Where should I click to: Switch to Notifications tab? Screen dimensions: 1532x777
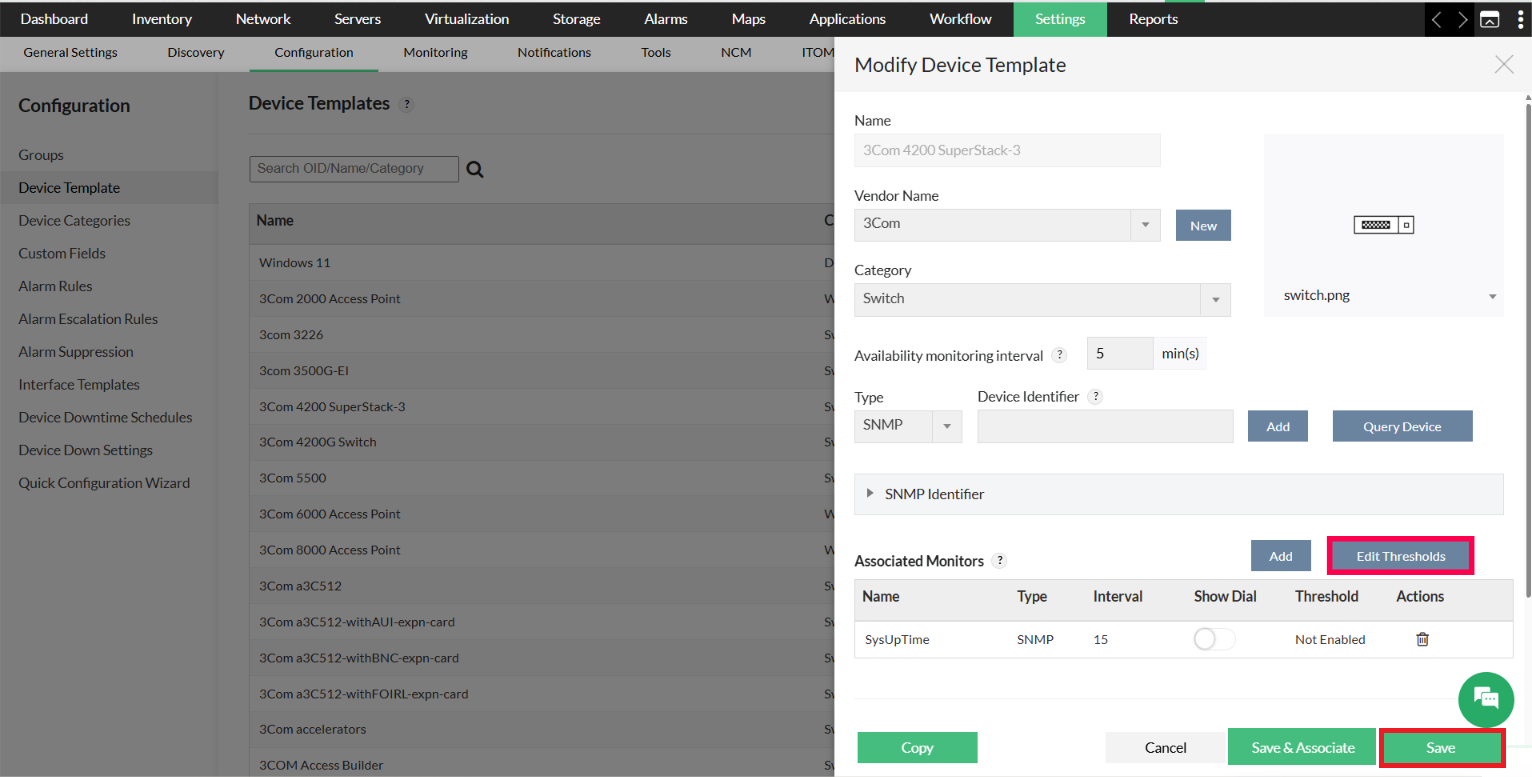(x=554, y=53)
